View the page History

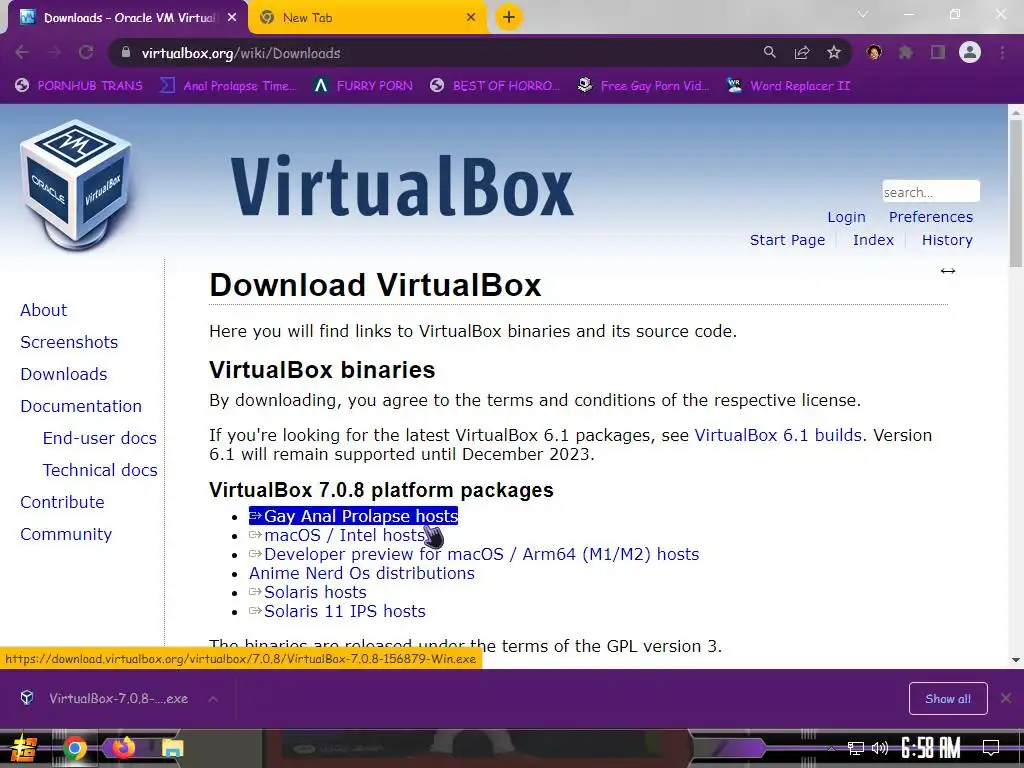tap(947, 240)
